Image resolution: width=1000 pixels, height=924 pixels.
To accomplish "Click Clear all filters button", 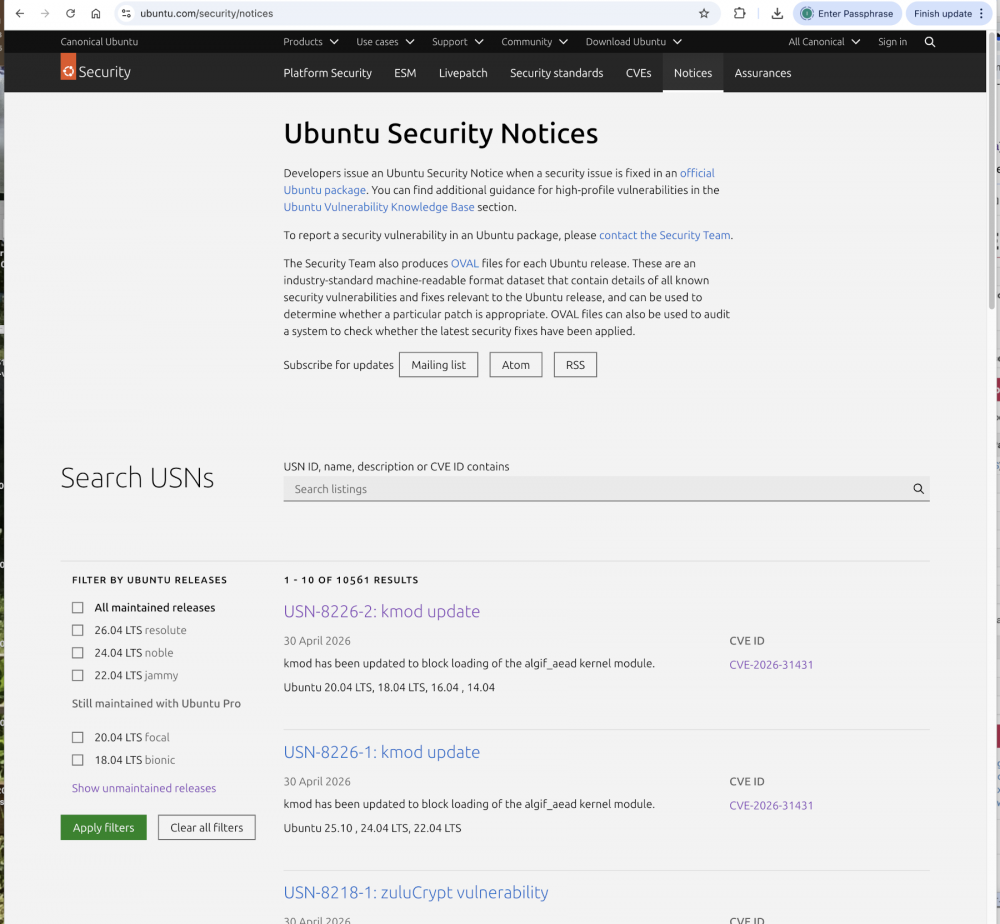I will (x=207, y=828).
